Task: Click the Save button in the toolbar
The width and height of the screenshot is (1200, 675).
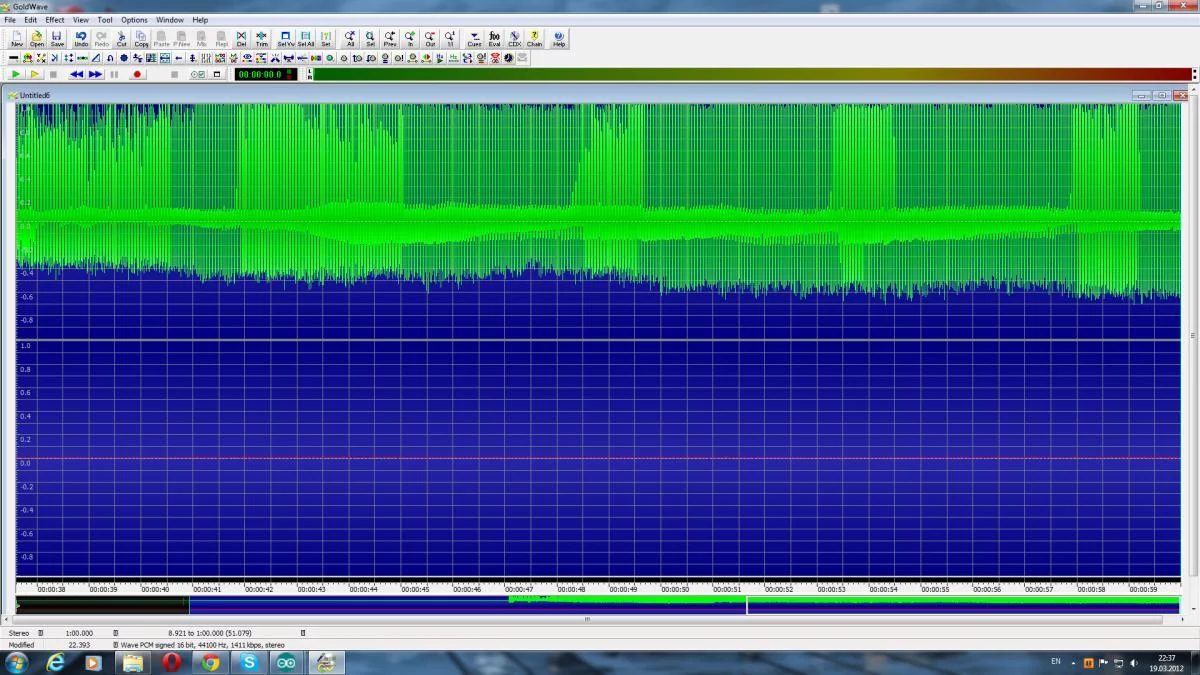Action: tap(57, 38)
